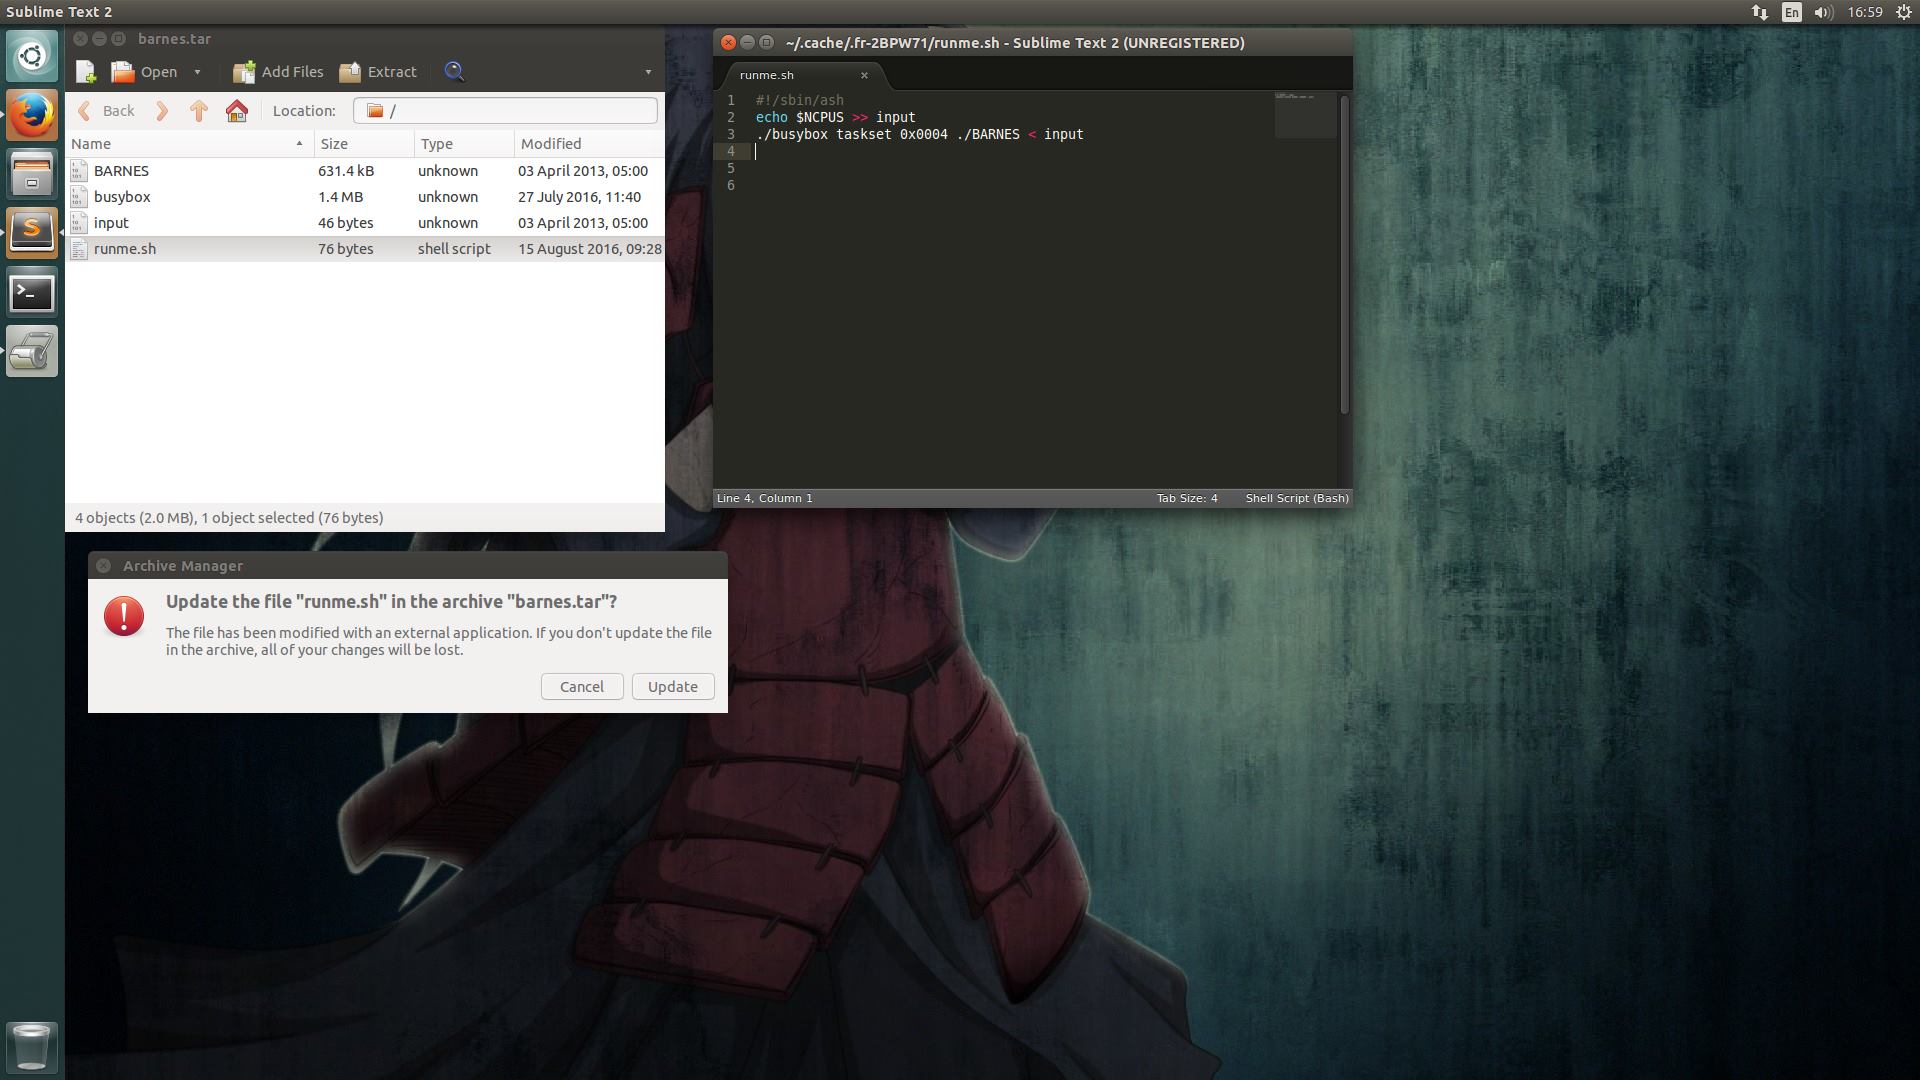Open Firefox from the launcher
Image resolution: width=1920 pixels, height=1080 pixels.
32,115
